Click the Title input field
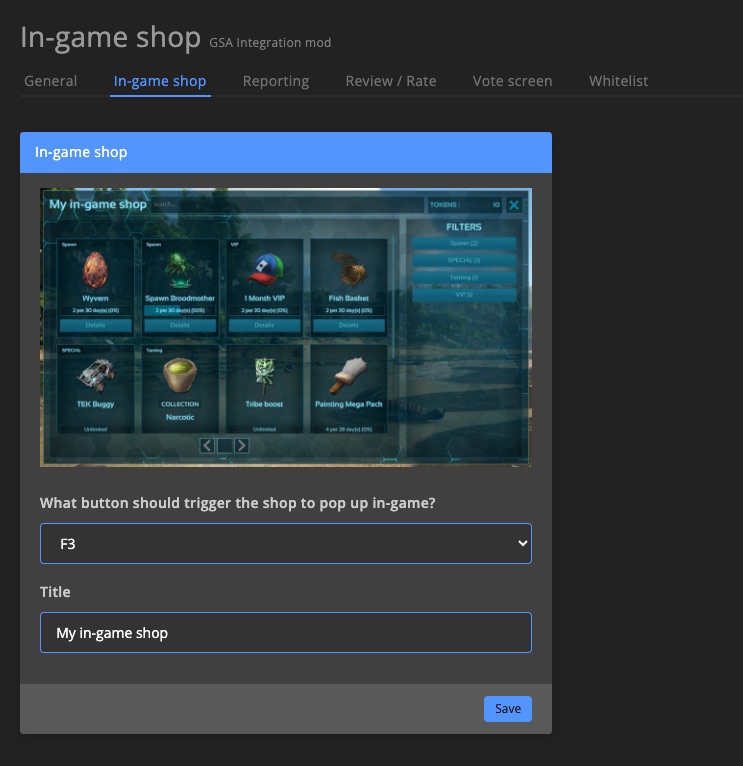This screenshot has height=766, width=743. pos(285,633)
